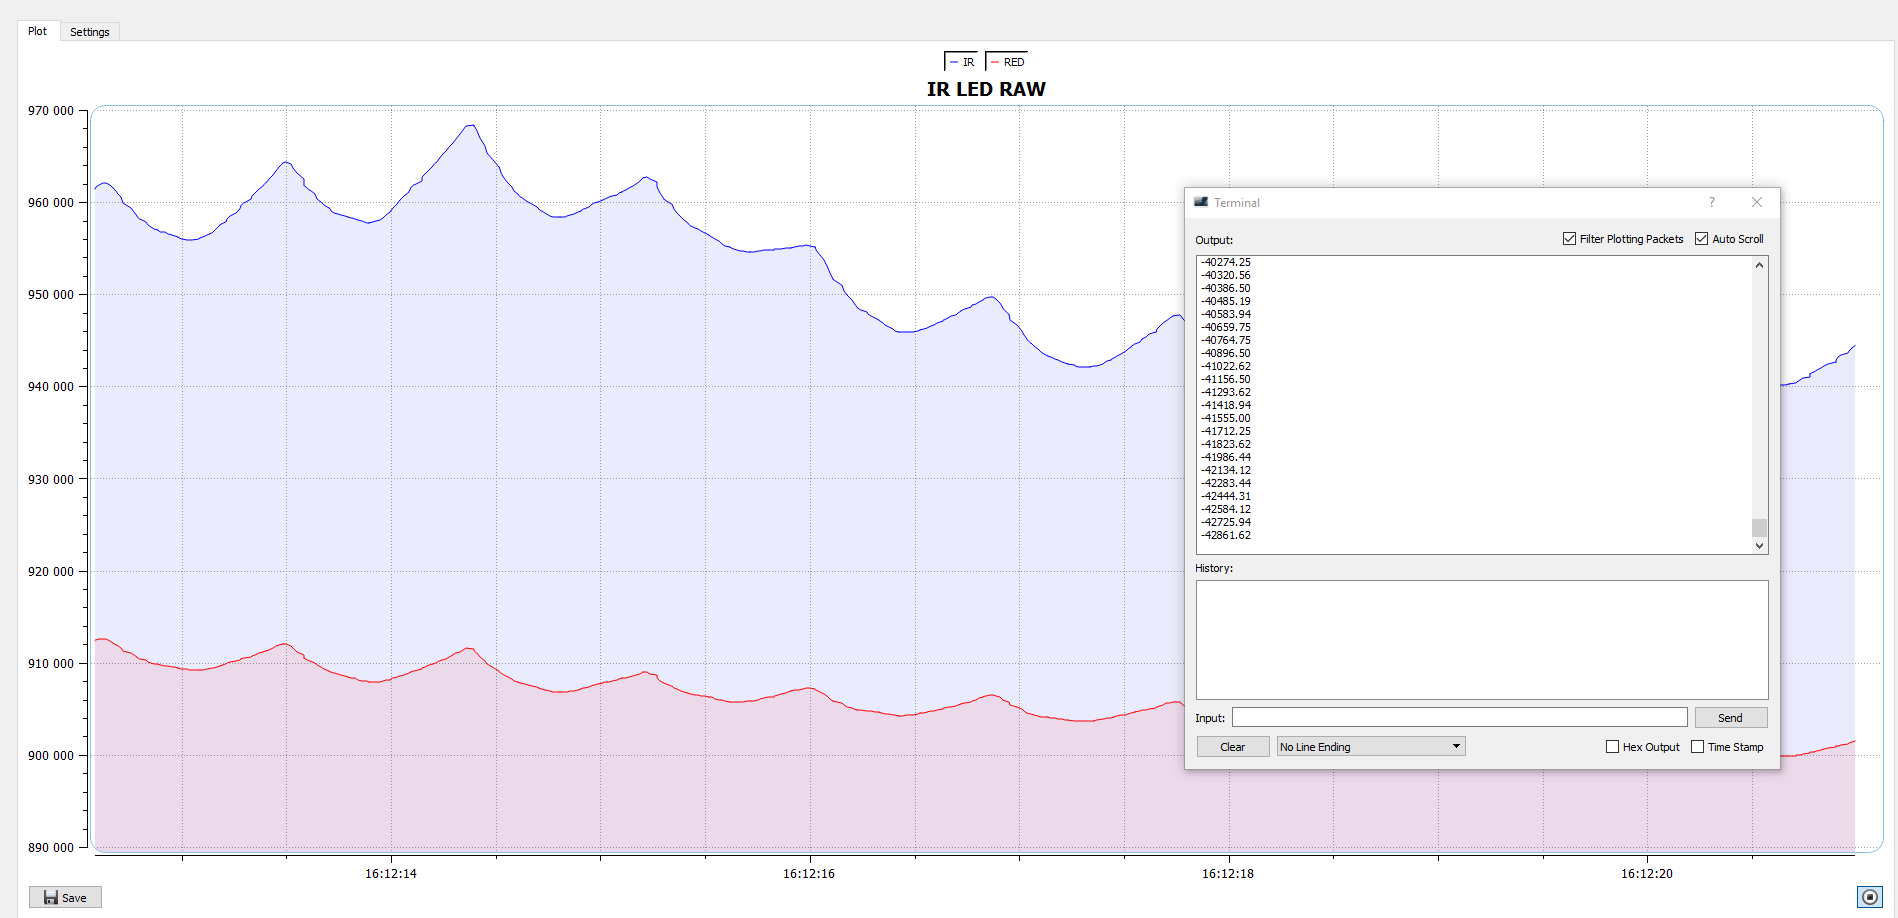Viewport: 1898px width, 918px height.
Task: Open the No Line Ending dropdown
Action: click(1370, 747)
